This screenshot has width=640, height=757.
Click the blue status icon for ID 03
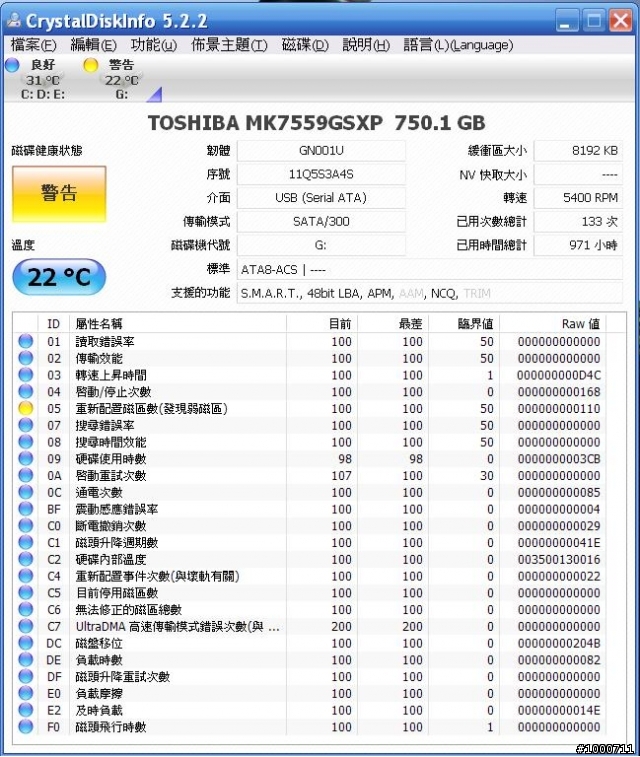(26, 375)
